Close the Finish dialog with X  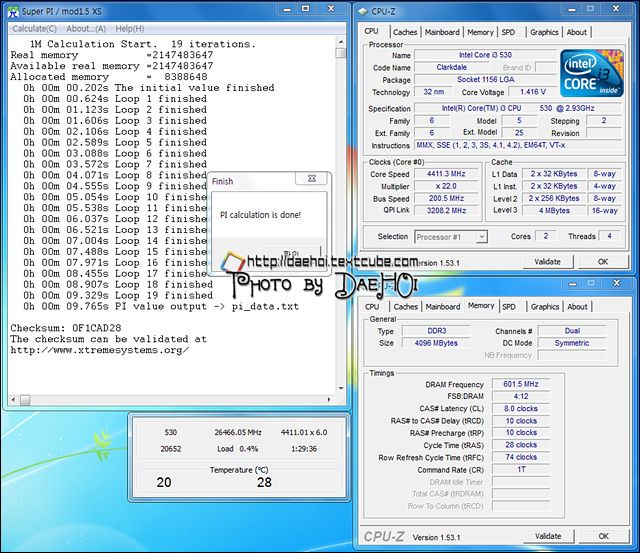(x=312, y=178)
